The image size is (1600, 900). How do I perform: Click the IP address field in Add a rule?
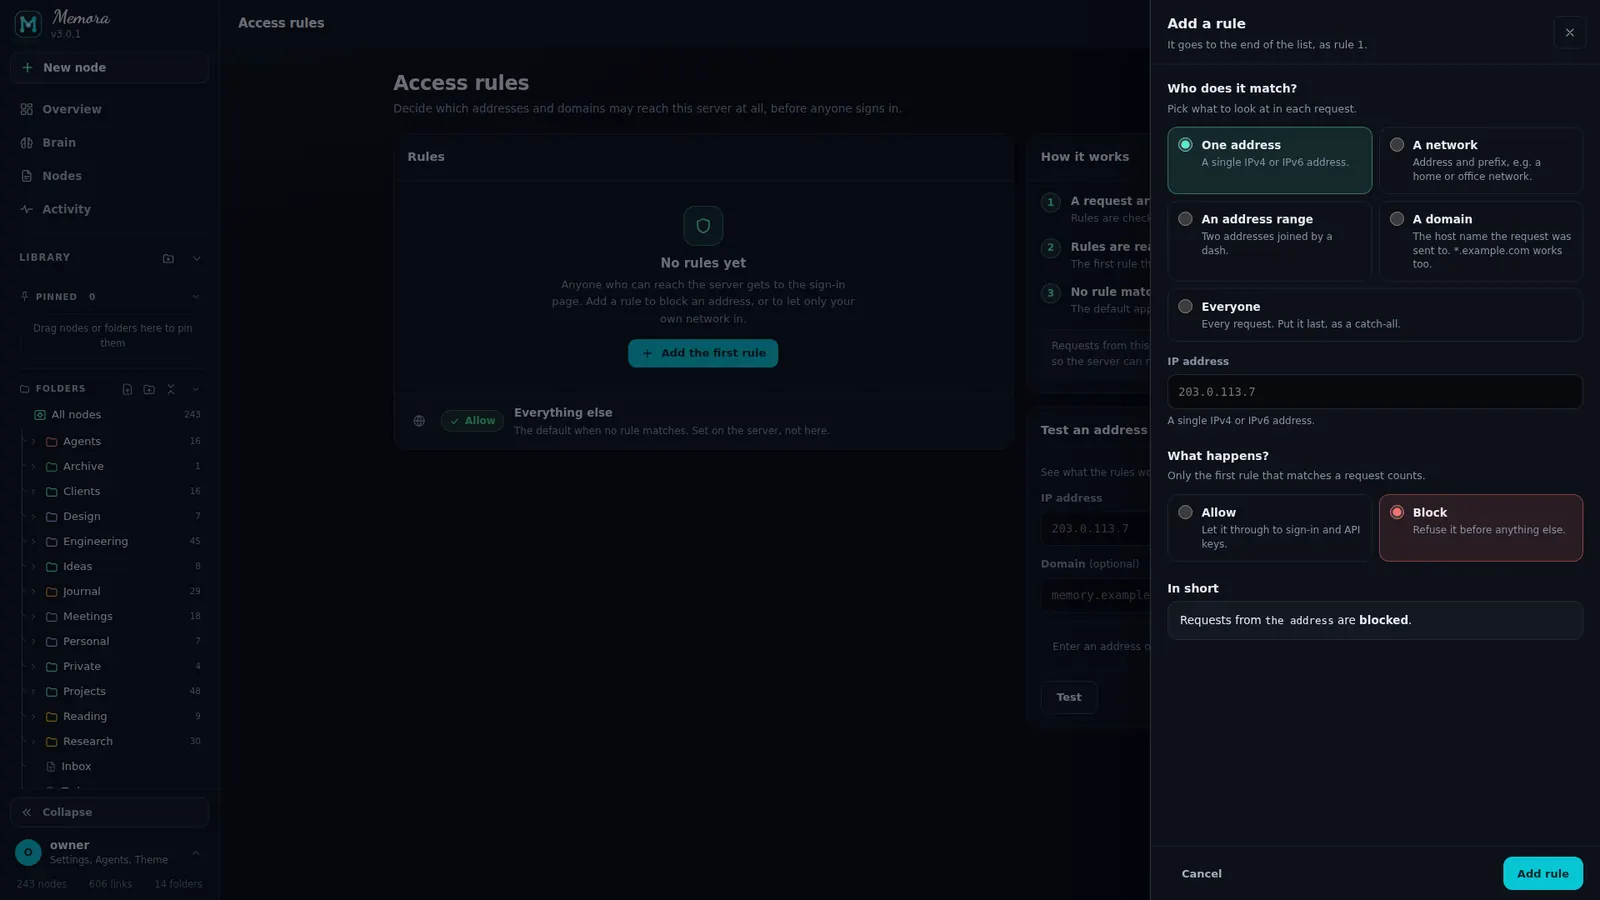coord(1375,392)
